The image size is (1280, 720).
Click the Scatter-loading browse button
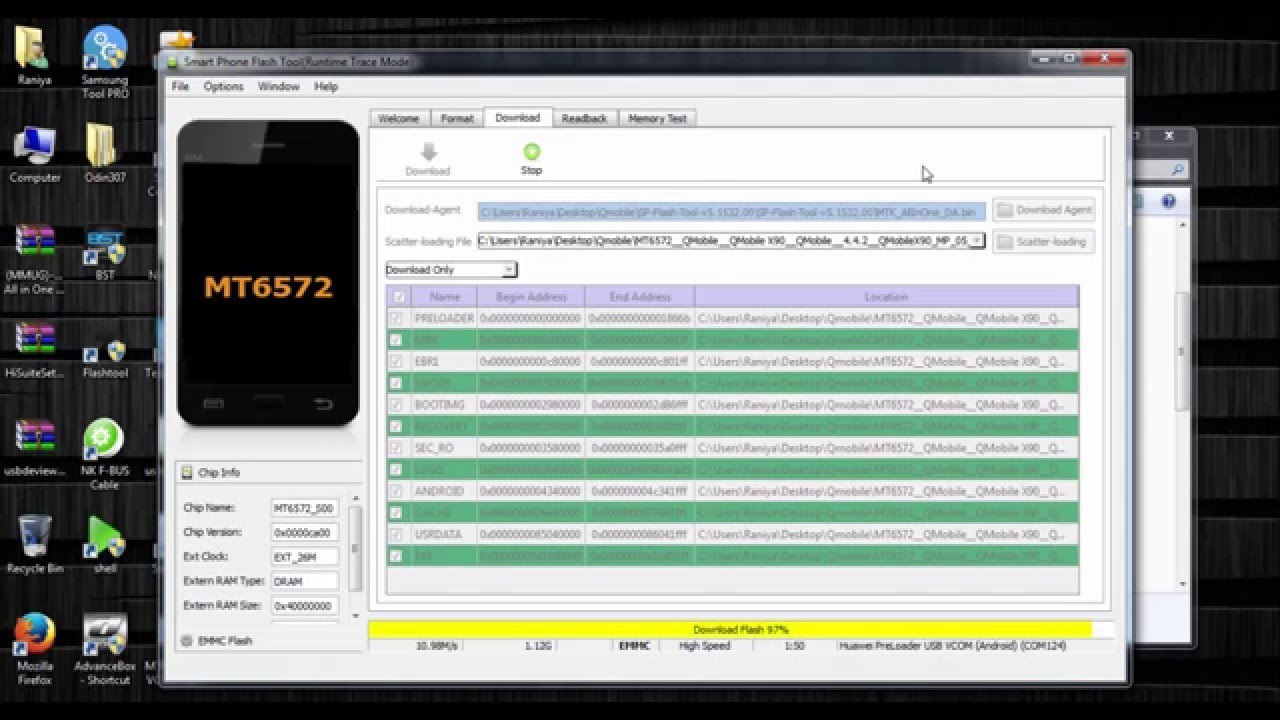tap(1044, 241)
